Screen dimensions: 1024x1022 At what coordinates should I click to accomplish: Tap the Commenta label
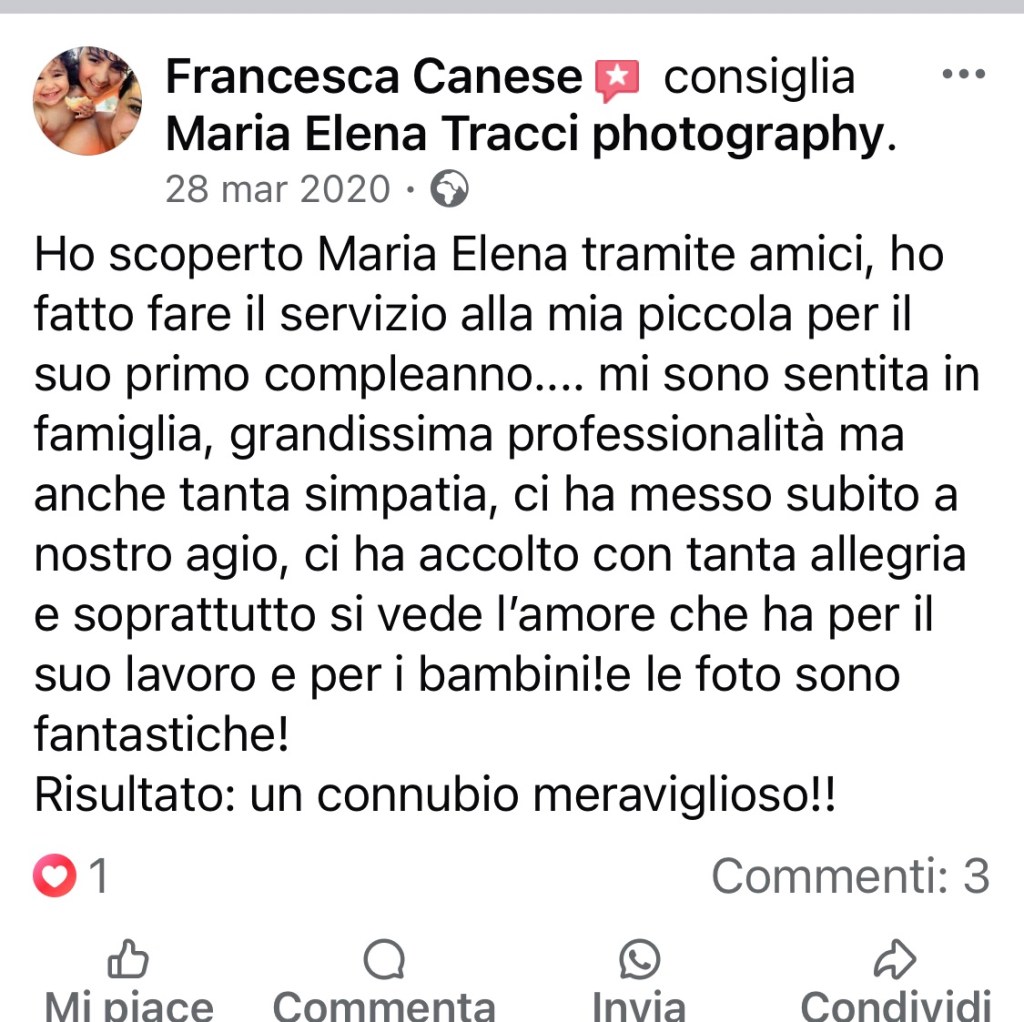(384, 1006)
